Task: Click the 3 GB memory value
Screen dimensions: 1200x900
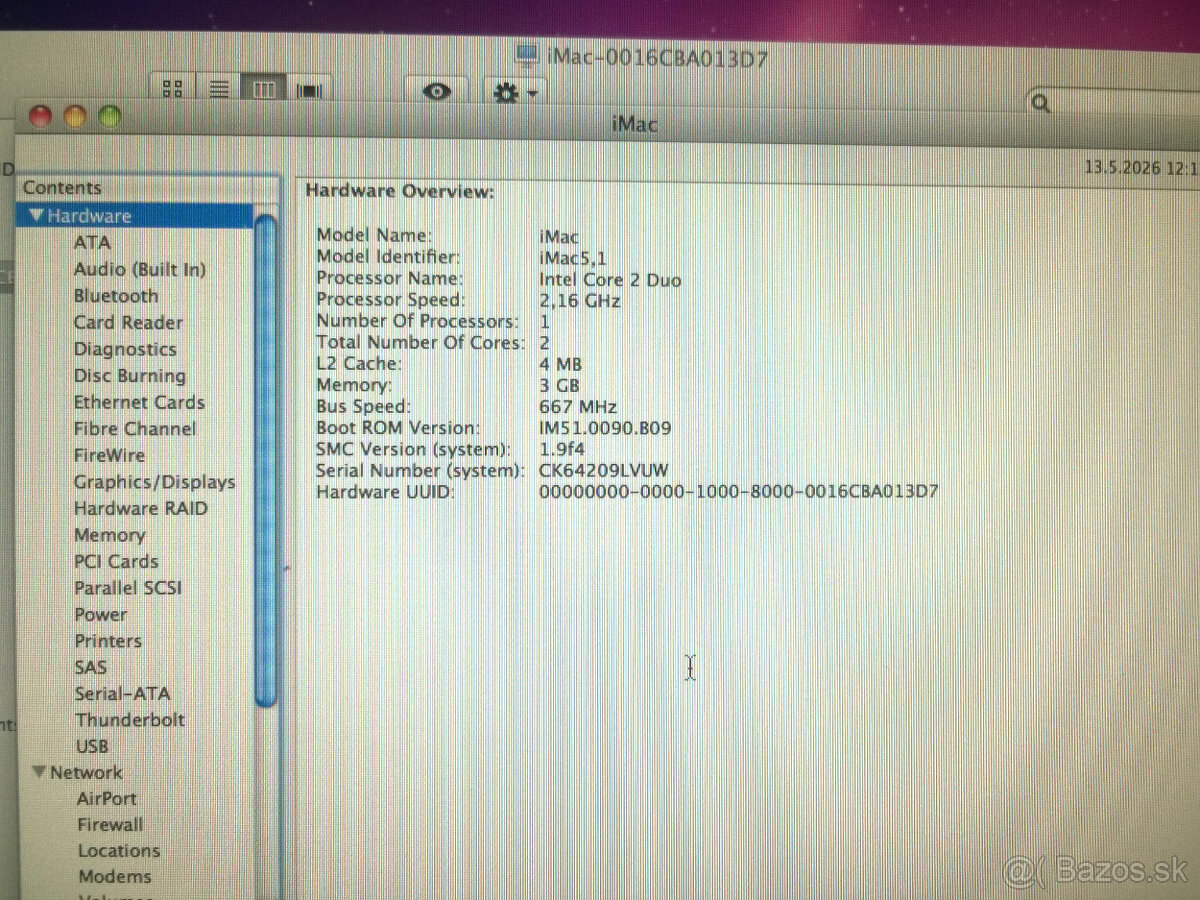Action: click(x=559, y=385)
